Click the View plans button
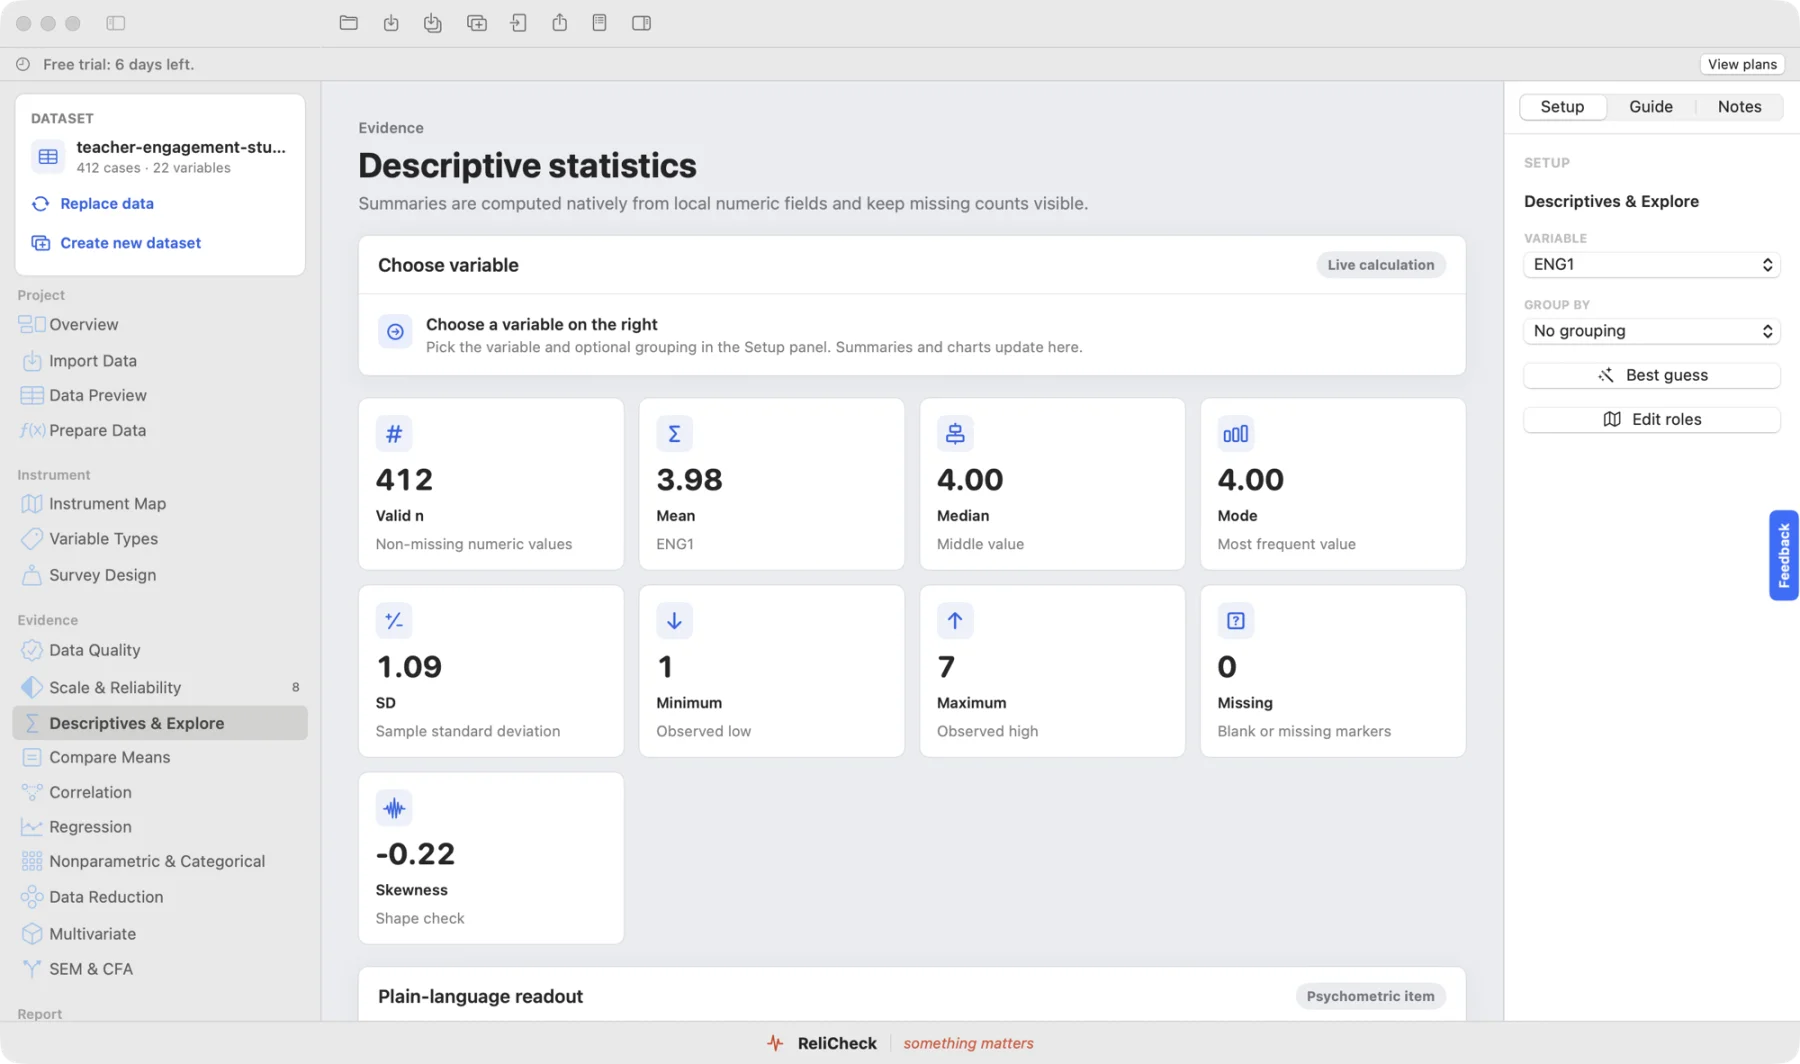This screenshot has width=1800, height=1064. pyautogui.click(x=1742, y=64)
